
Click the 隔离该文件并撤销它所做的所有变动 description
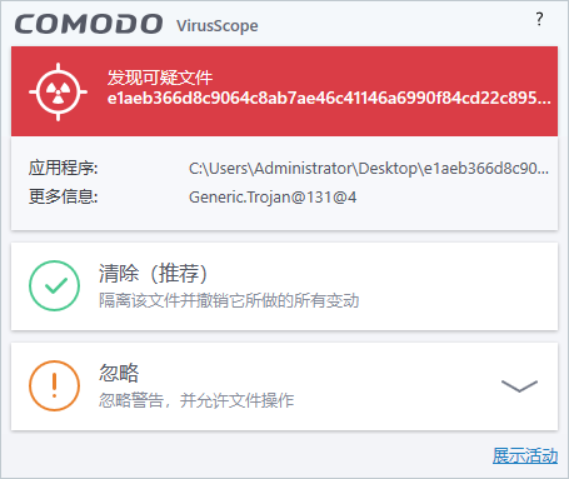click(x=229, y=300)
